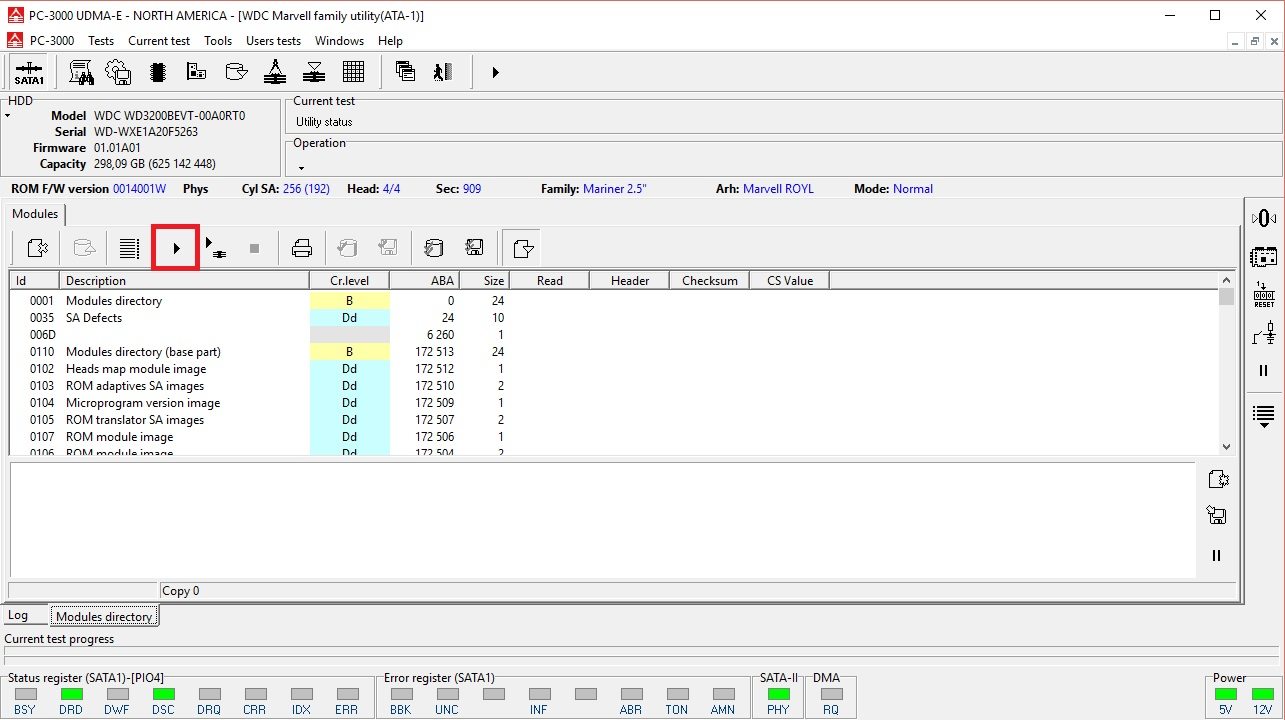Select module row with Id 006D
The height and width of the screenshot is (720, 1285).
pos(614,335)
